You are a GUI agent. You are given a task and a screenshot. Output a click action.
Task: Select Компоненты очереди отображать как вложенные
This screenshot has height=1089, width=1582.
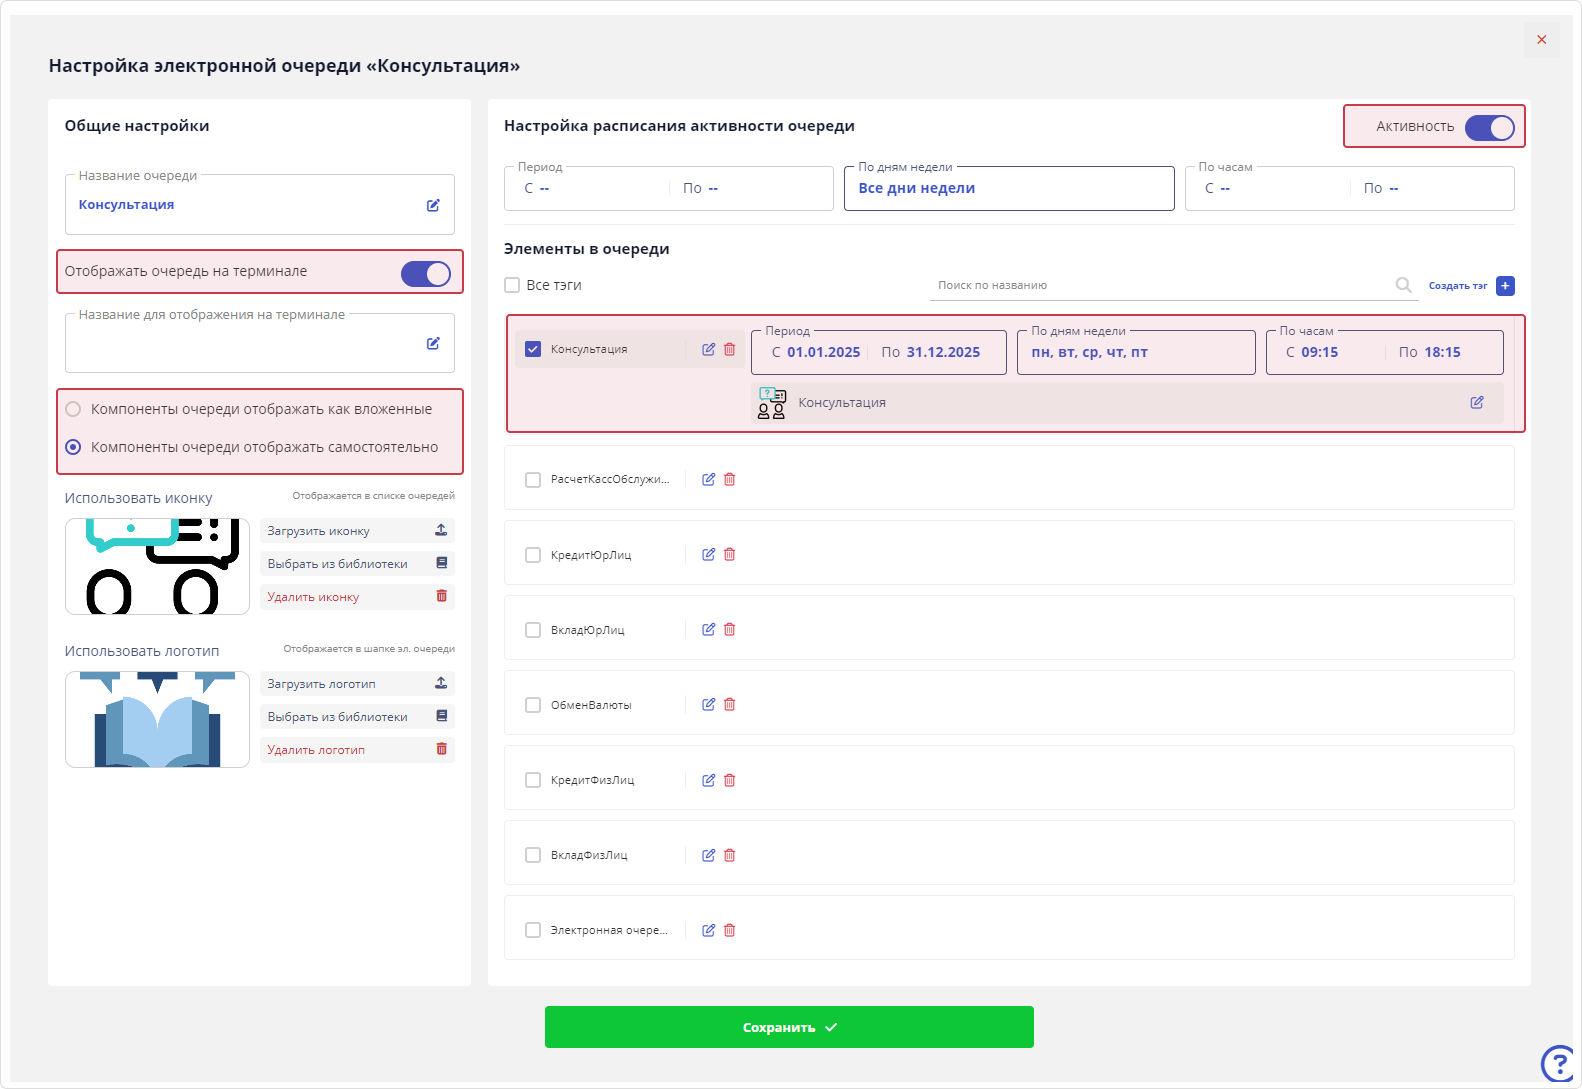coord(73,409)
